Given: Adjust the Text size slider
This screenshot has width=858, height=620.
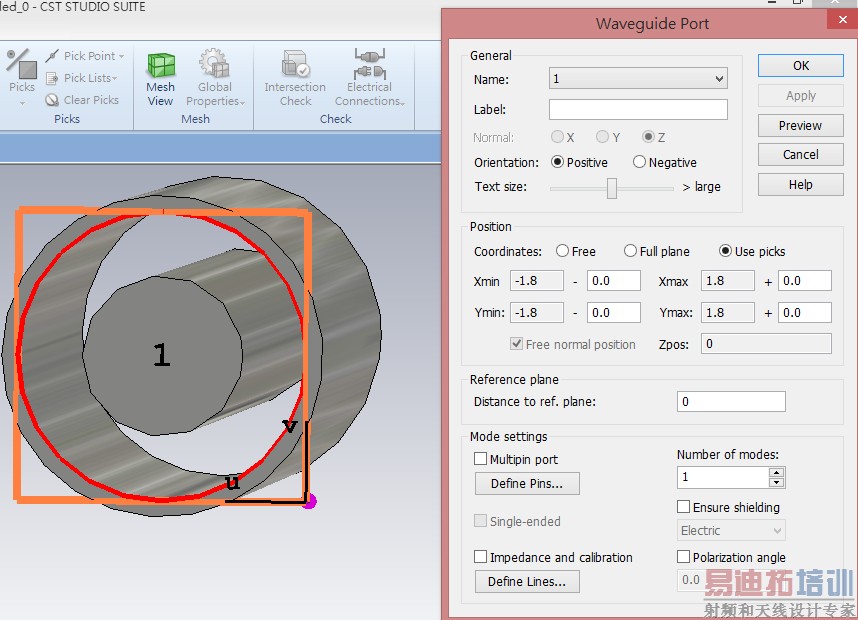Looking at the screenshot, I should [612, 188].
